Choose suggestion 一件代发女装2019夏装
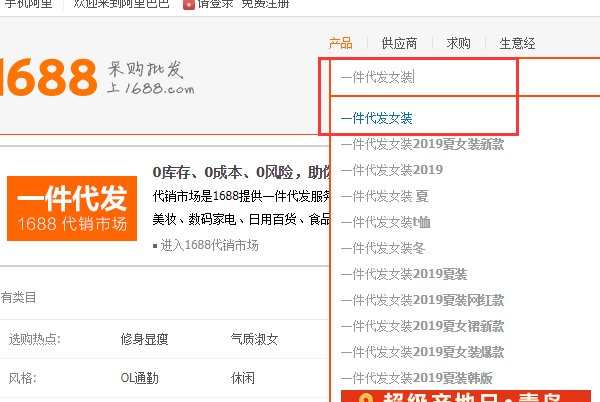The width and height of the screenshot is (600, 402). click(404, 274)
